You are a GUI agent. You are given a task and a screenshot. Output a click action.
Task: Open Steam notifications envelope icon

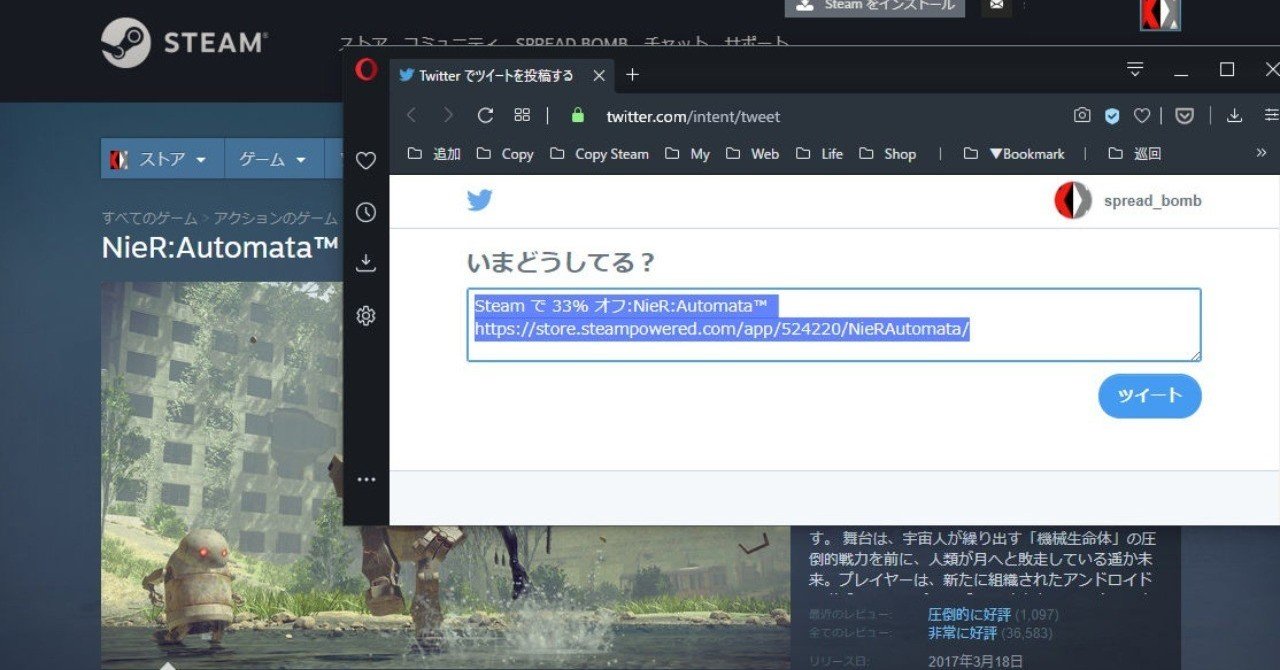(997, 6)
